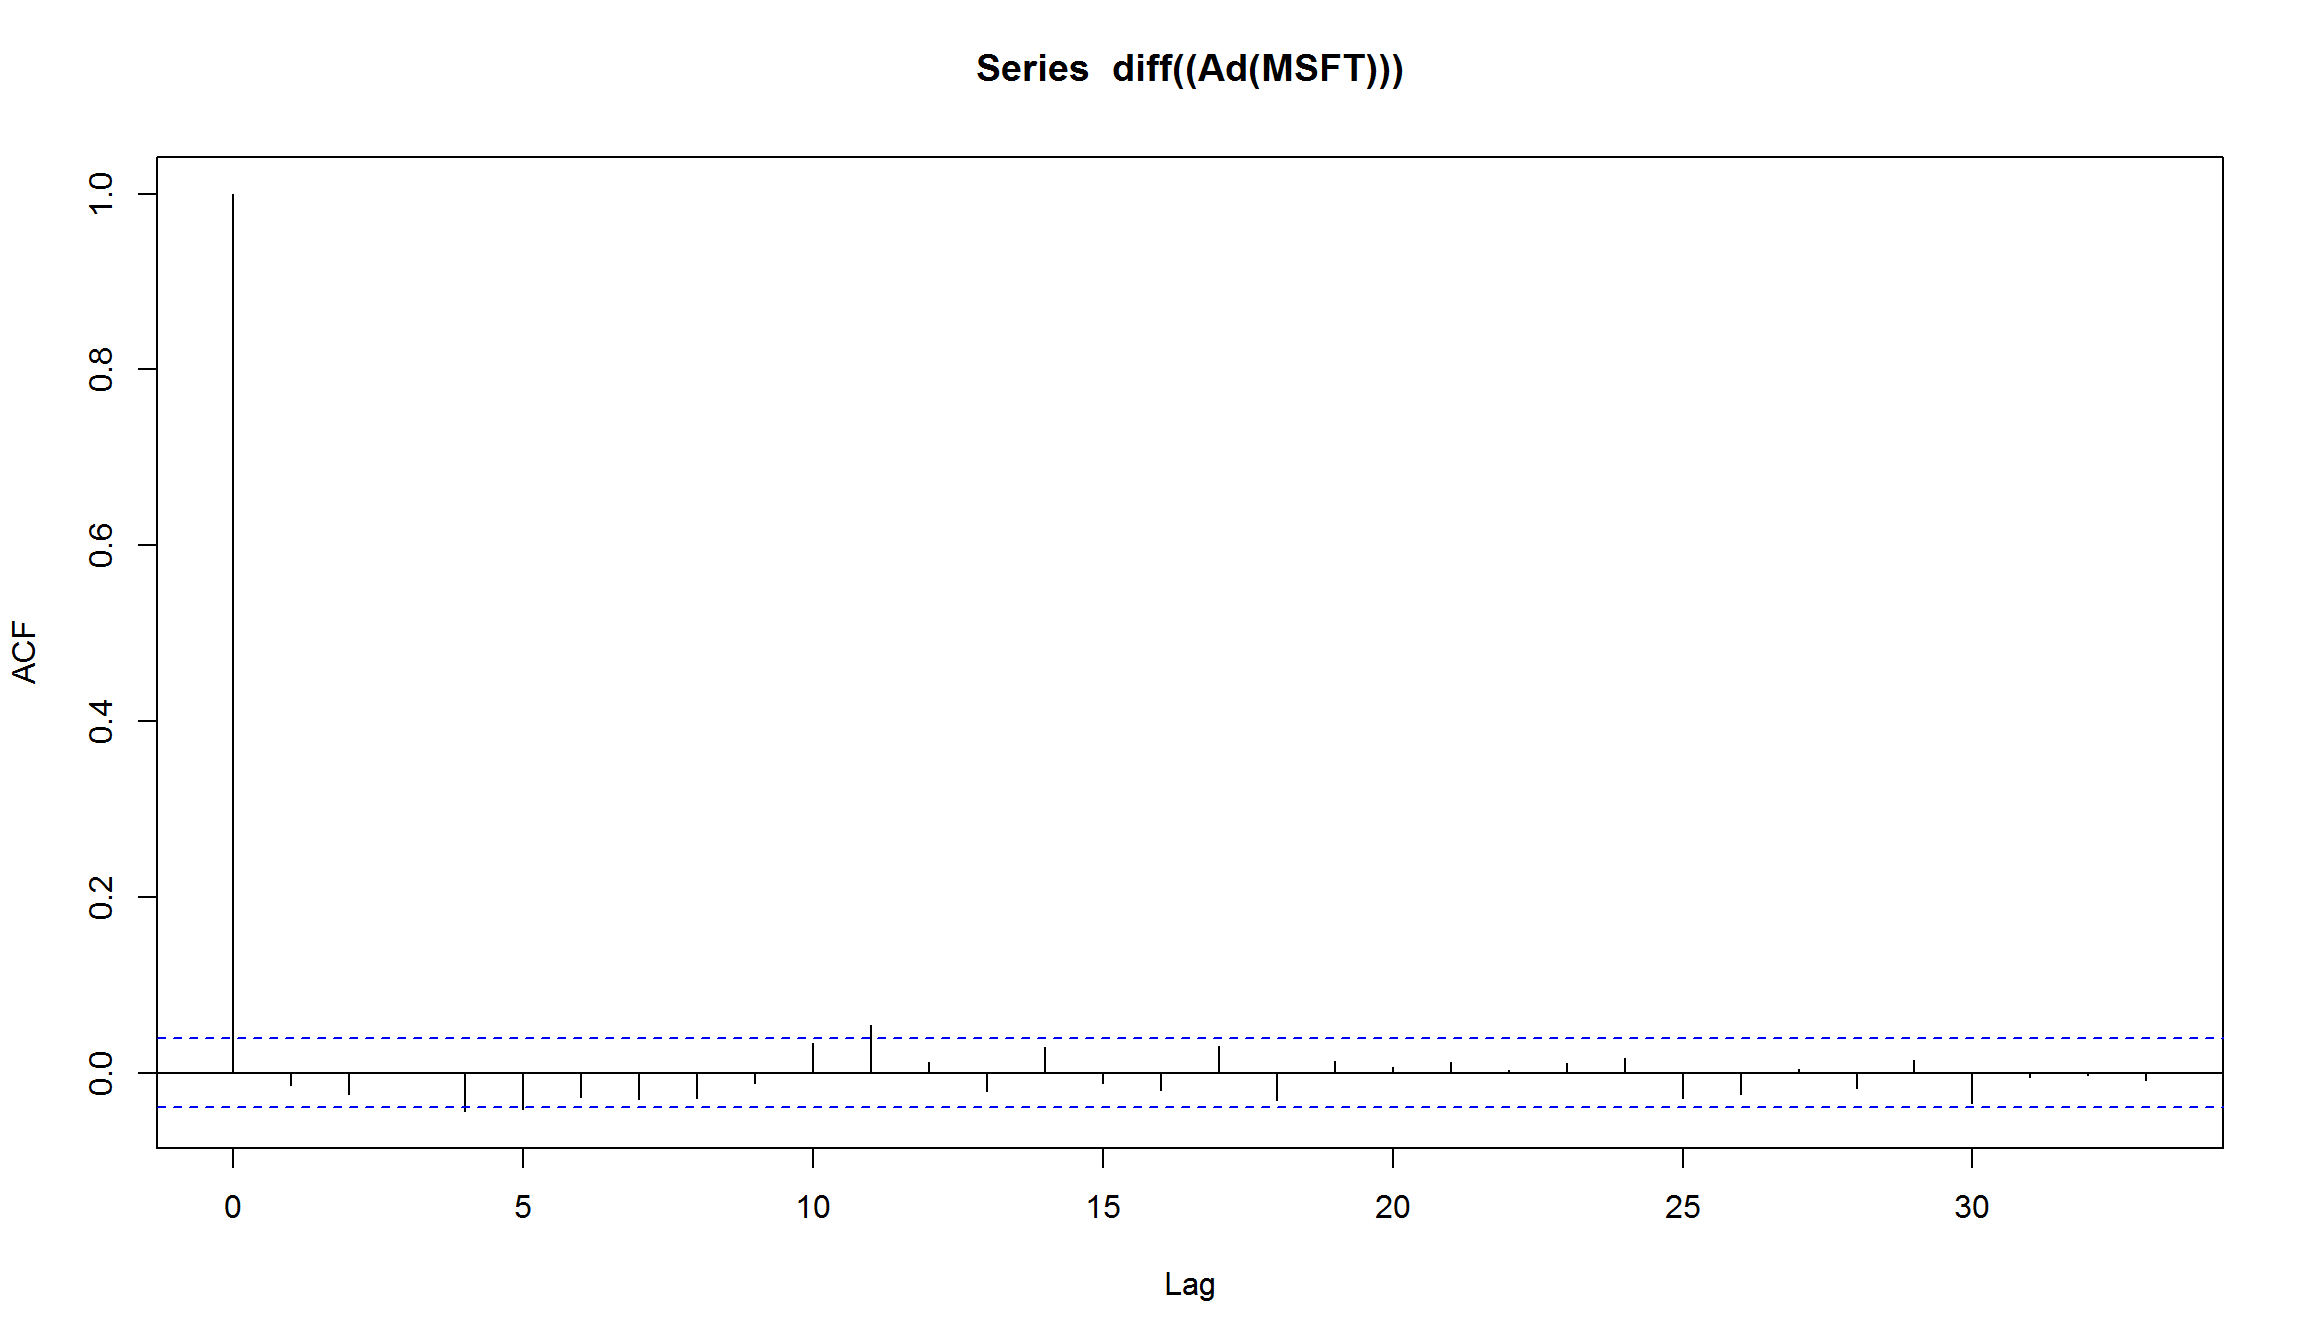Click the y-axis tick label 0.2
Screen dimensions: 2304x1344
[x=101, y=897]
